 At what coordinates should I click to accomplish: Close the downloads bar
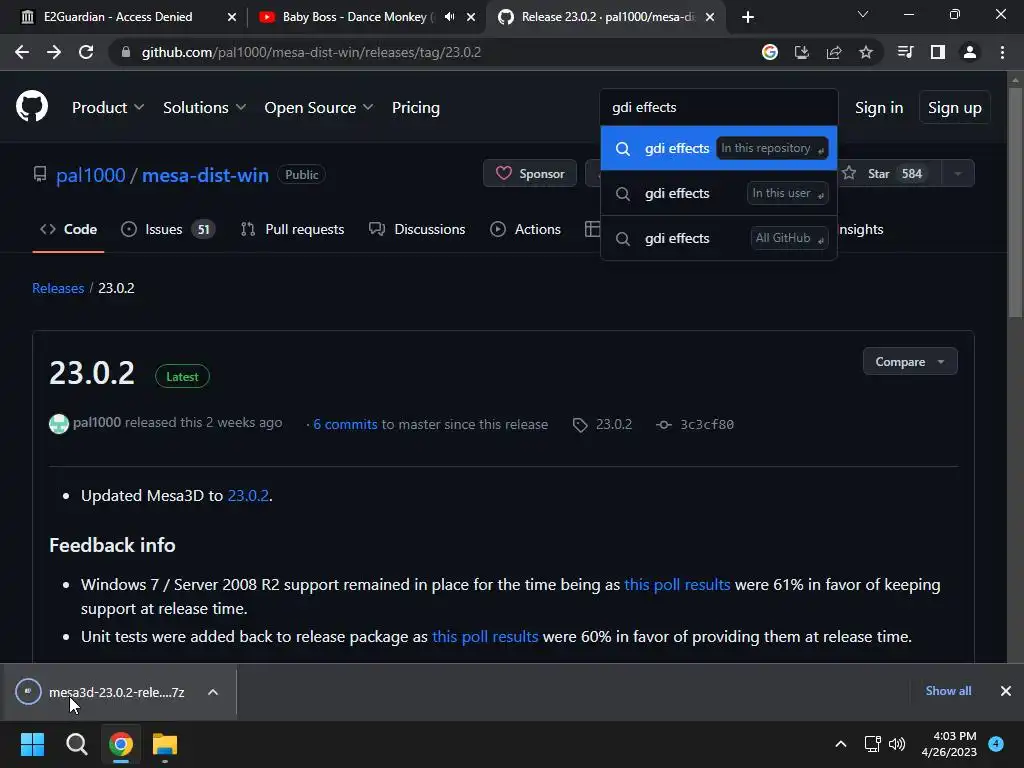(1006, 691)
